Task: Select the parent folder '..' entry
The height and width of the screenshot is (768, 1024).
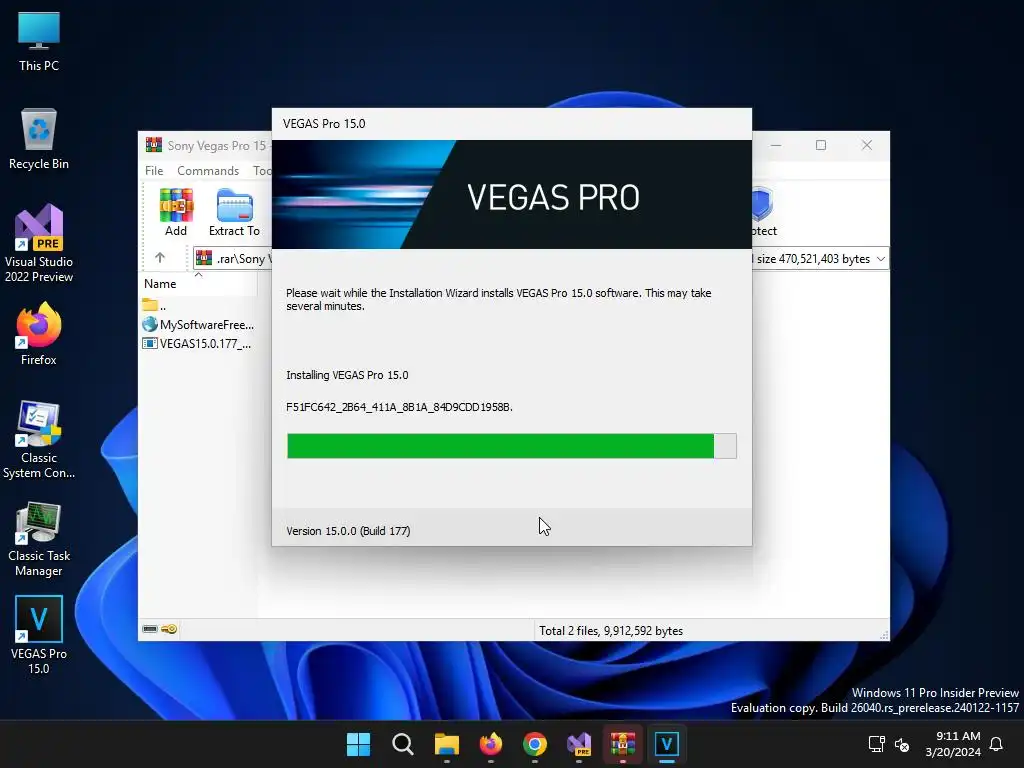Action: coord(154,305)
